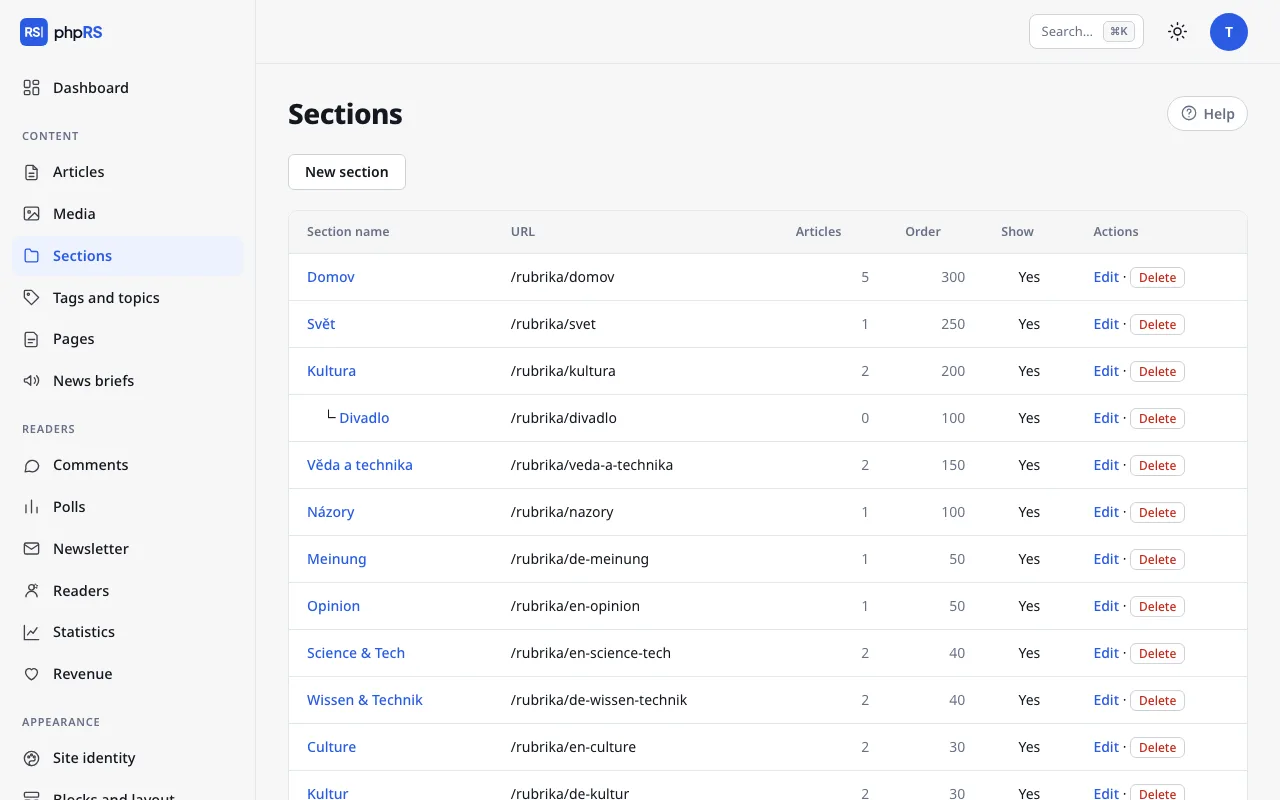Open Dashboard in the sidebar
This screenshot has width=1280, height=800.
pos(128,88)
